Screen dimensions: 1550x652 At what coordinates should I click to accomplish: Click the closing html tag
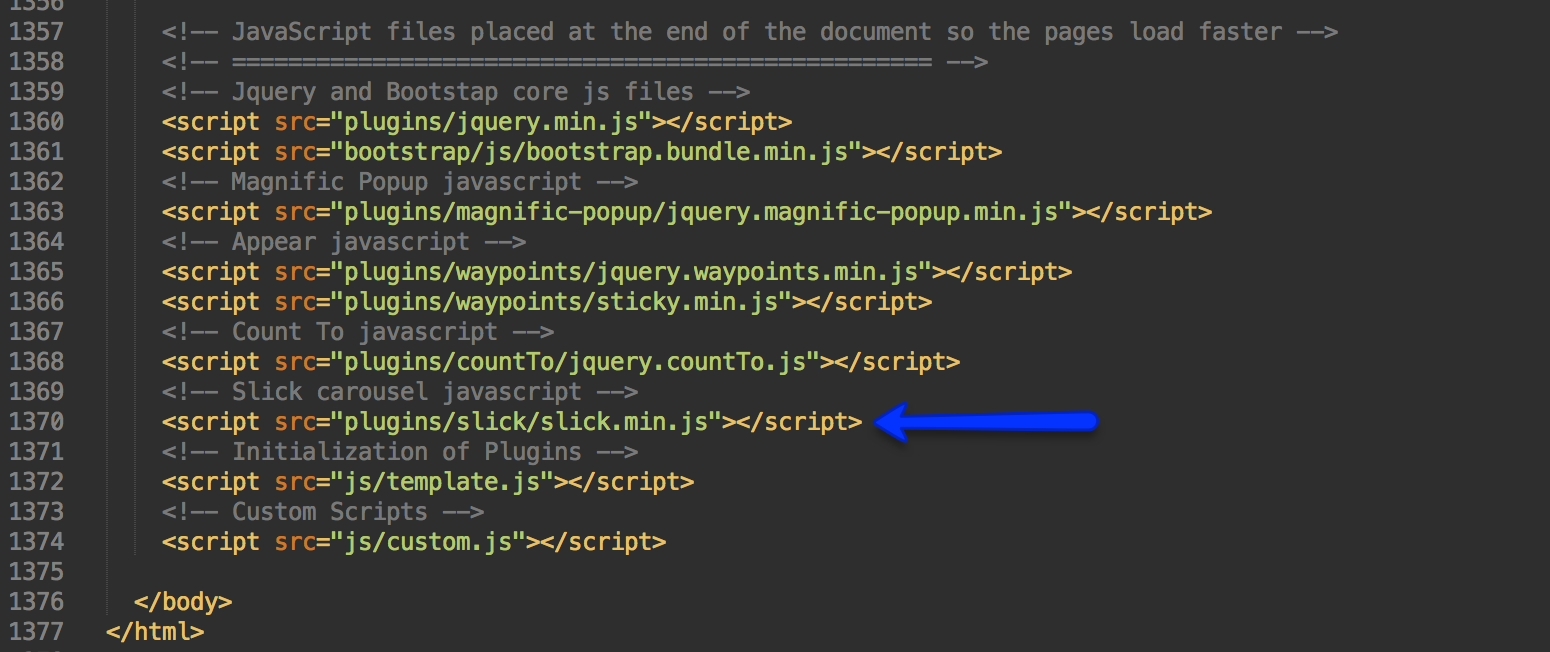tap(155, 632)
